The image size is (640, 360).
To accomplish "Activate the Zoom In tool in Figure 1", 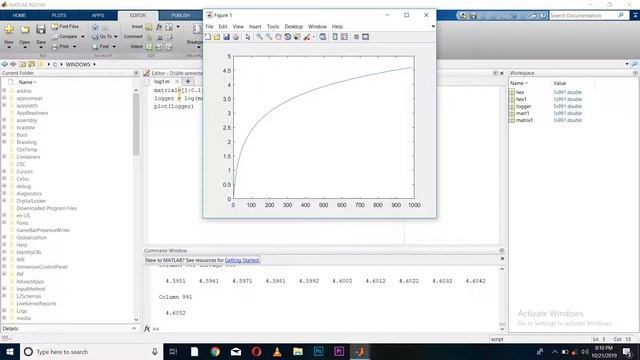I will [x=259, y=37].
